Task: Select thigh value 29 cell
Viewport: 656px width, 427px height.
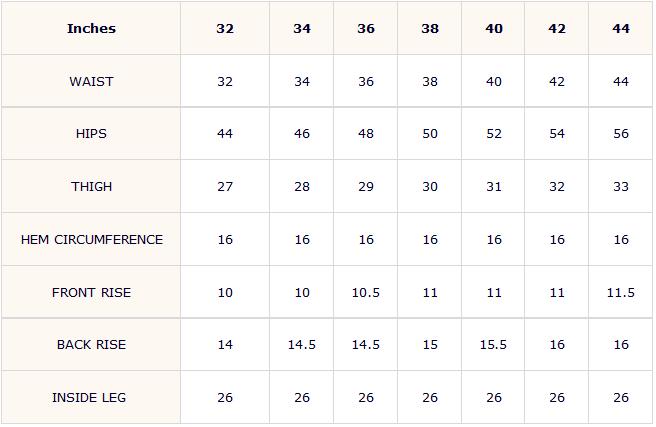Action: coord(366,187)
